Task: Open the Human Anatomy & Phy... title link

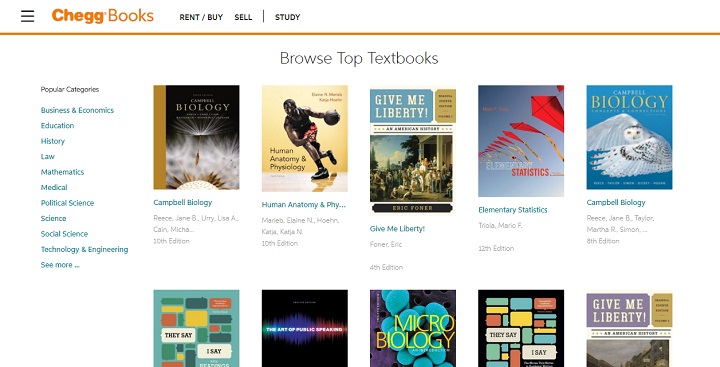Action: [304, 205]
